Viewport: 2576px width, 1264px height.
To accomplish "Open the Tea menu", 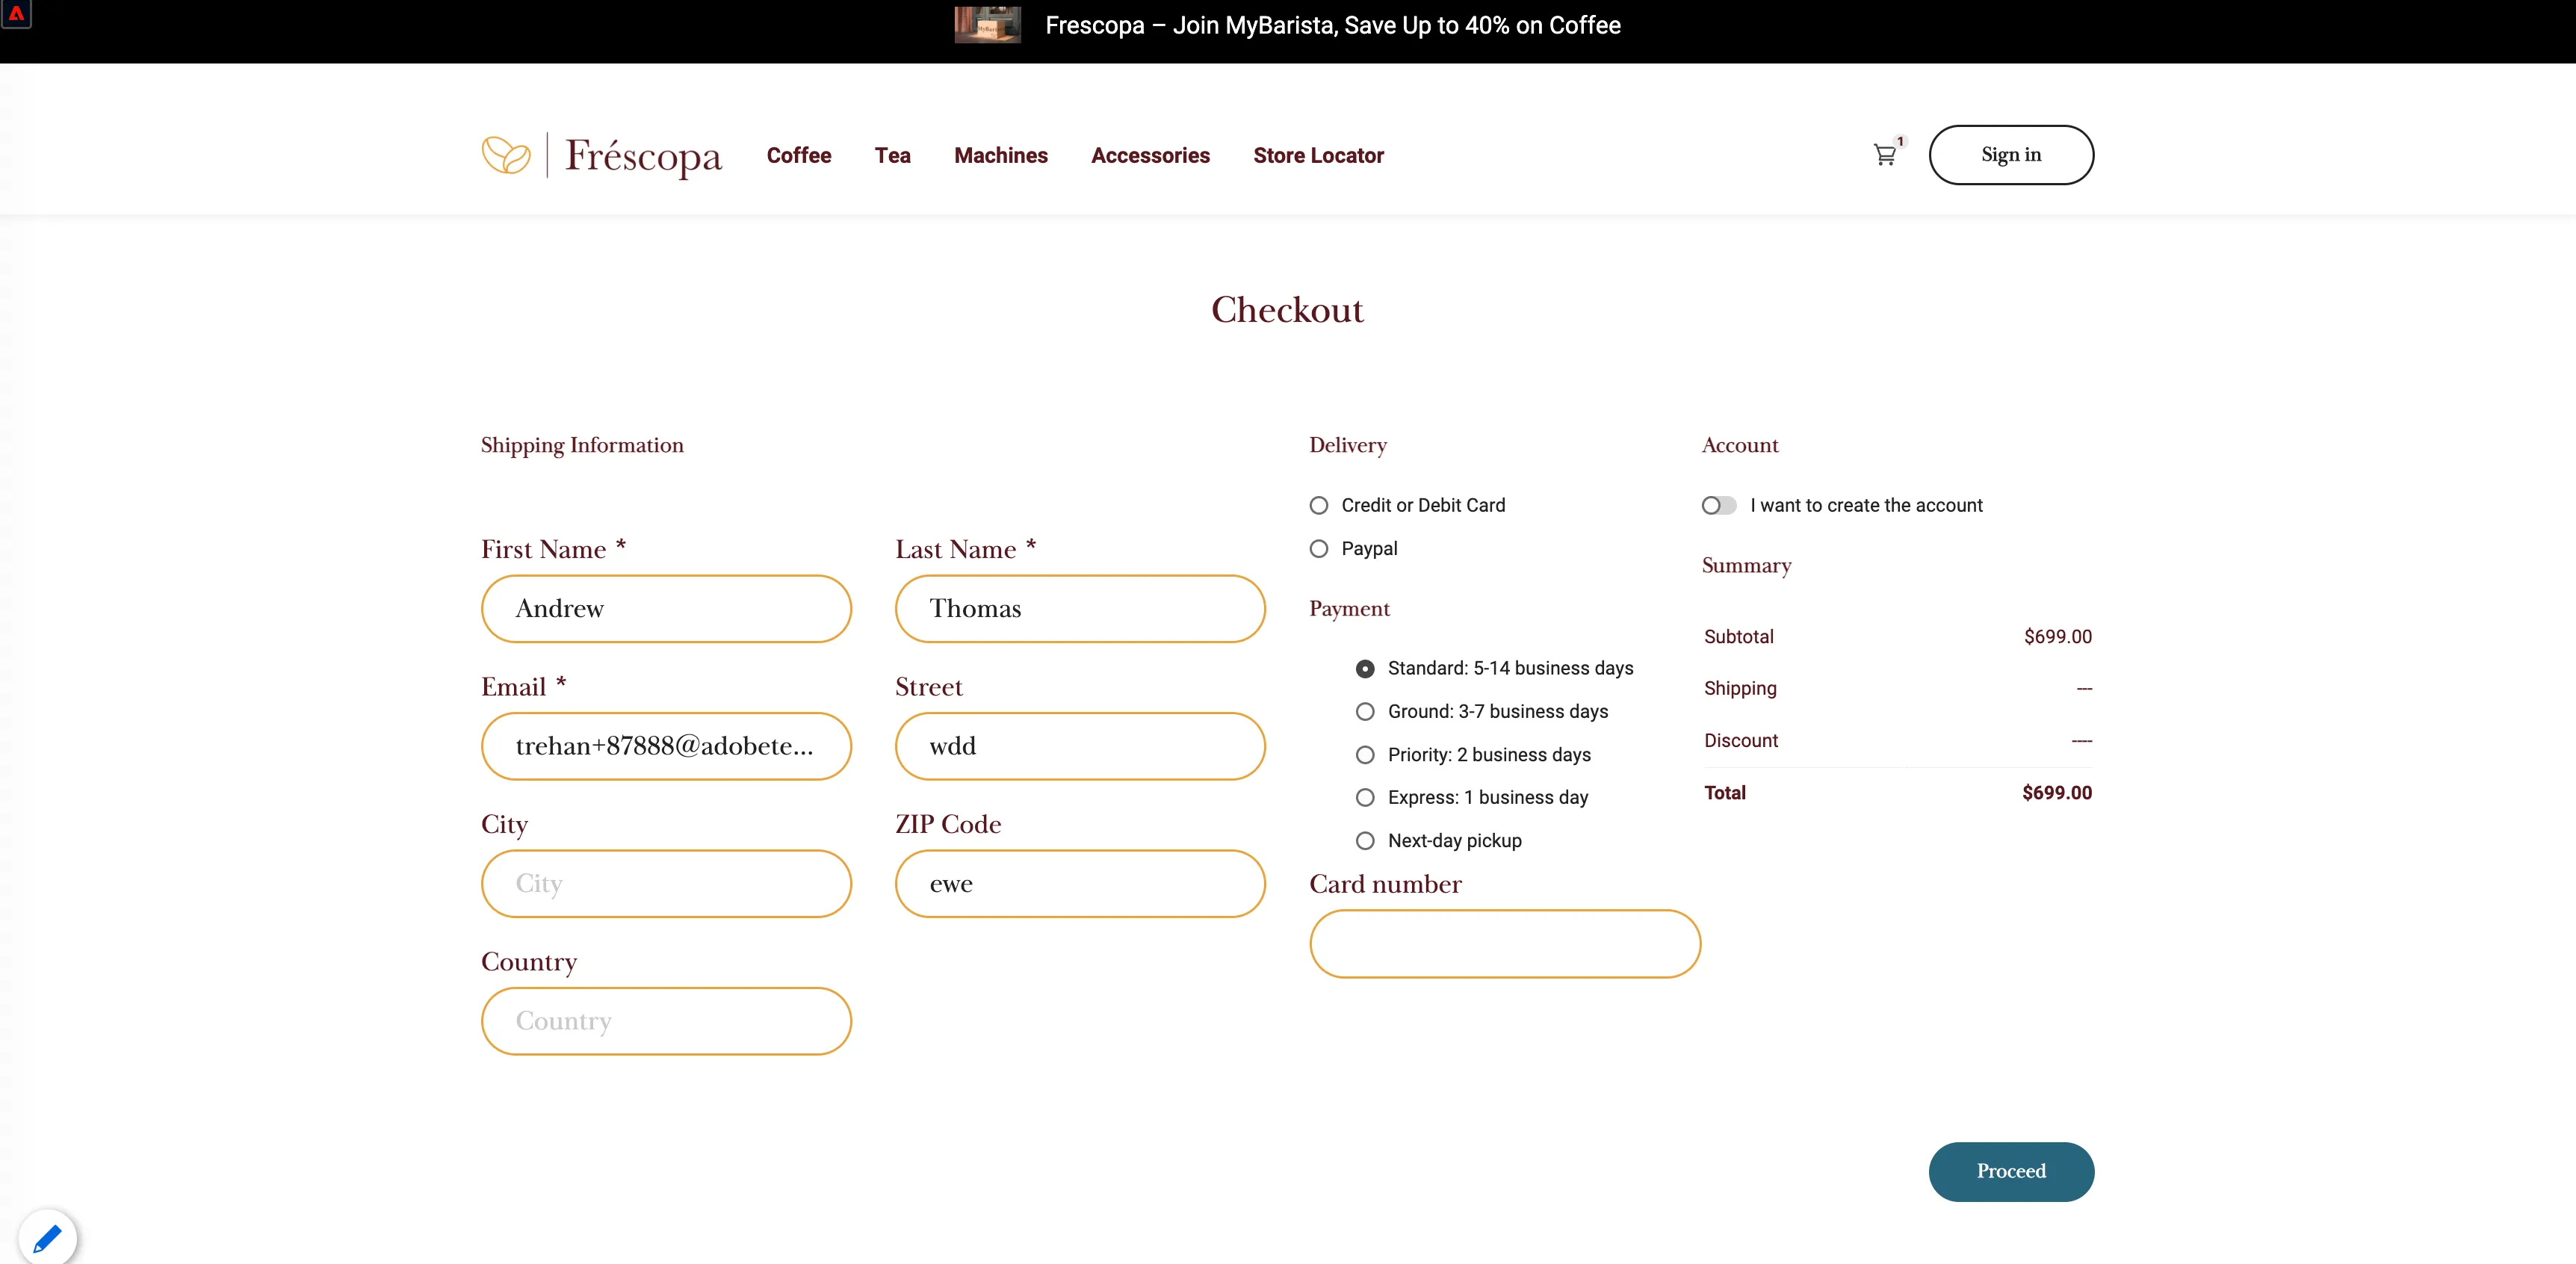I will tap(892, 155).
